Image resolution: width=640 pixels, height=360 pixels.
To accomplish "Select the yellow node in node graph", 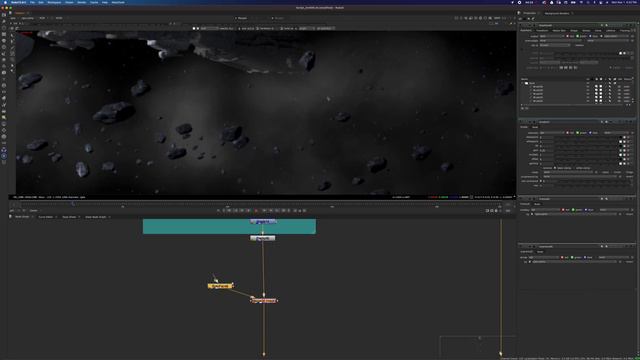I will pyautogui.click(x=220, y=286).
